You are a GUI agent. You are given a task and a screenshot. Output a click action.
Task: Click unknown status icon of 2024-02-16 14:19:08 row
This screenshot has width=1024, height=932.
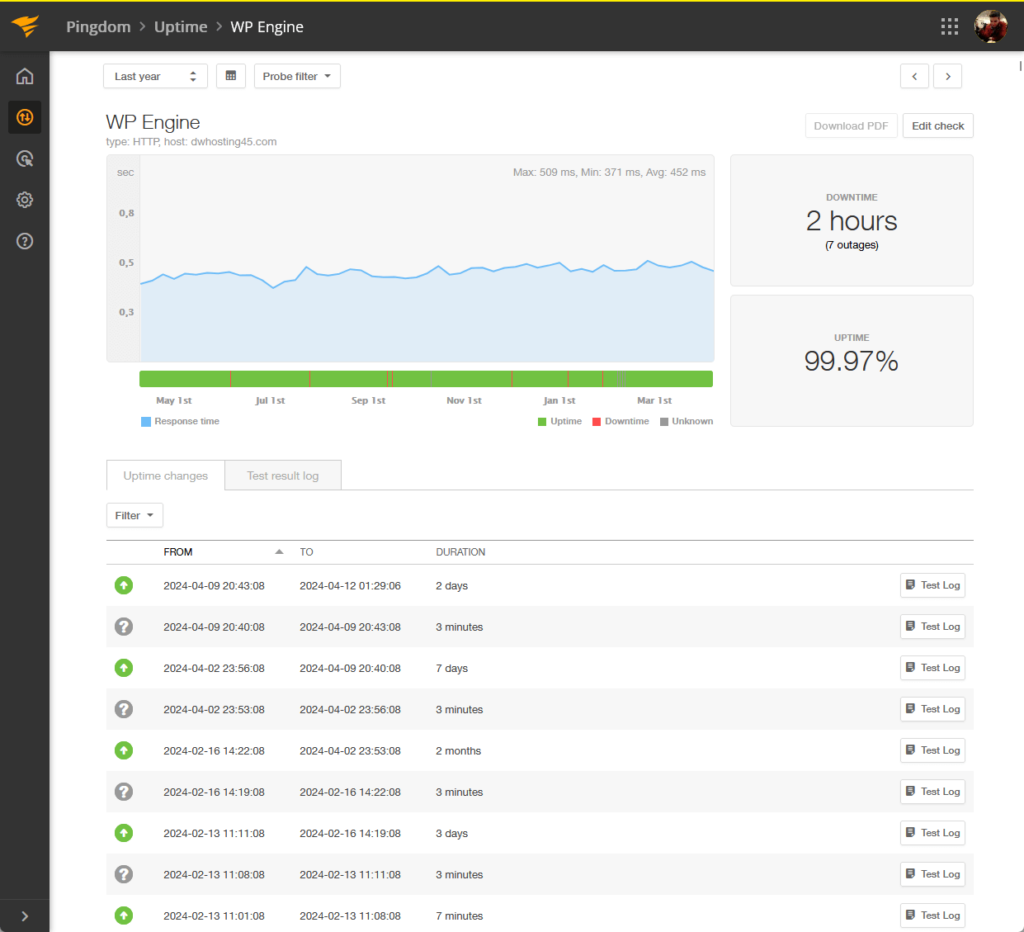click(123, 792)
